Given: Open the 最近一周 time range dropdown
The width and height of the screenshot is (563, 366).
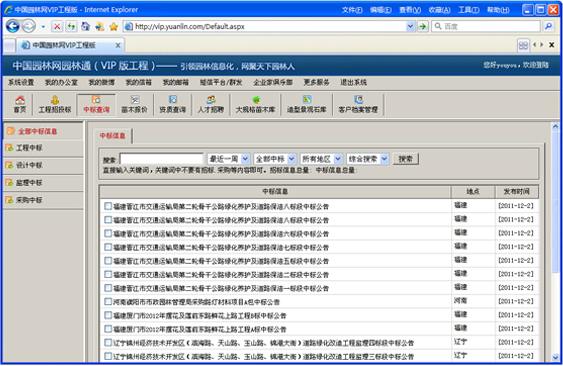Looking at the screenshot, I should [228, 159].
